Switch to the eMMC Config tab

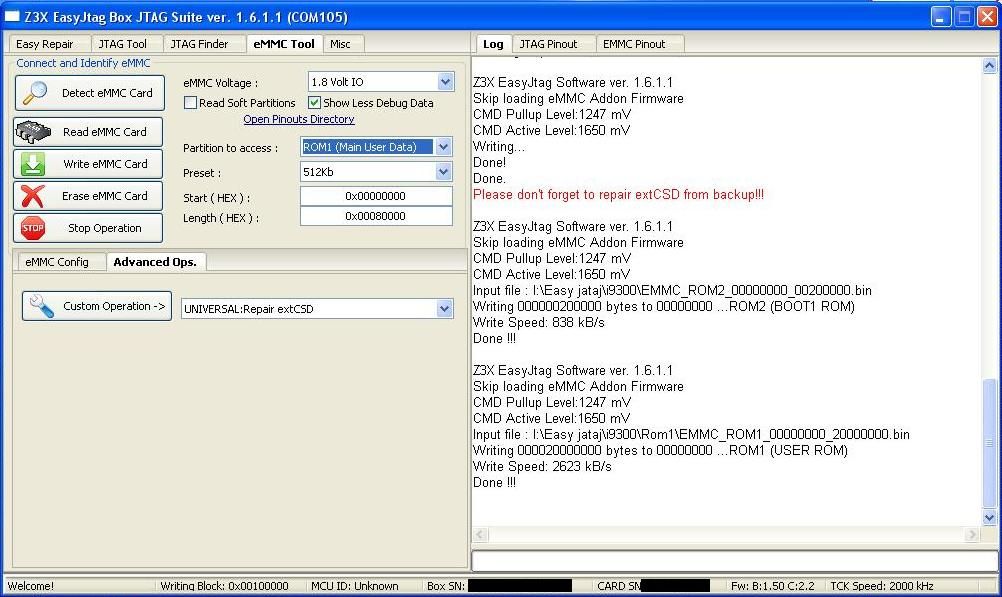[x=57, y=262]
